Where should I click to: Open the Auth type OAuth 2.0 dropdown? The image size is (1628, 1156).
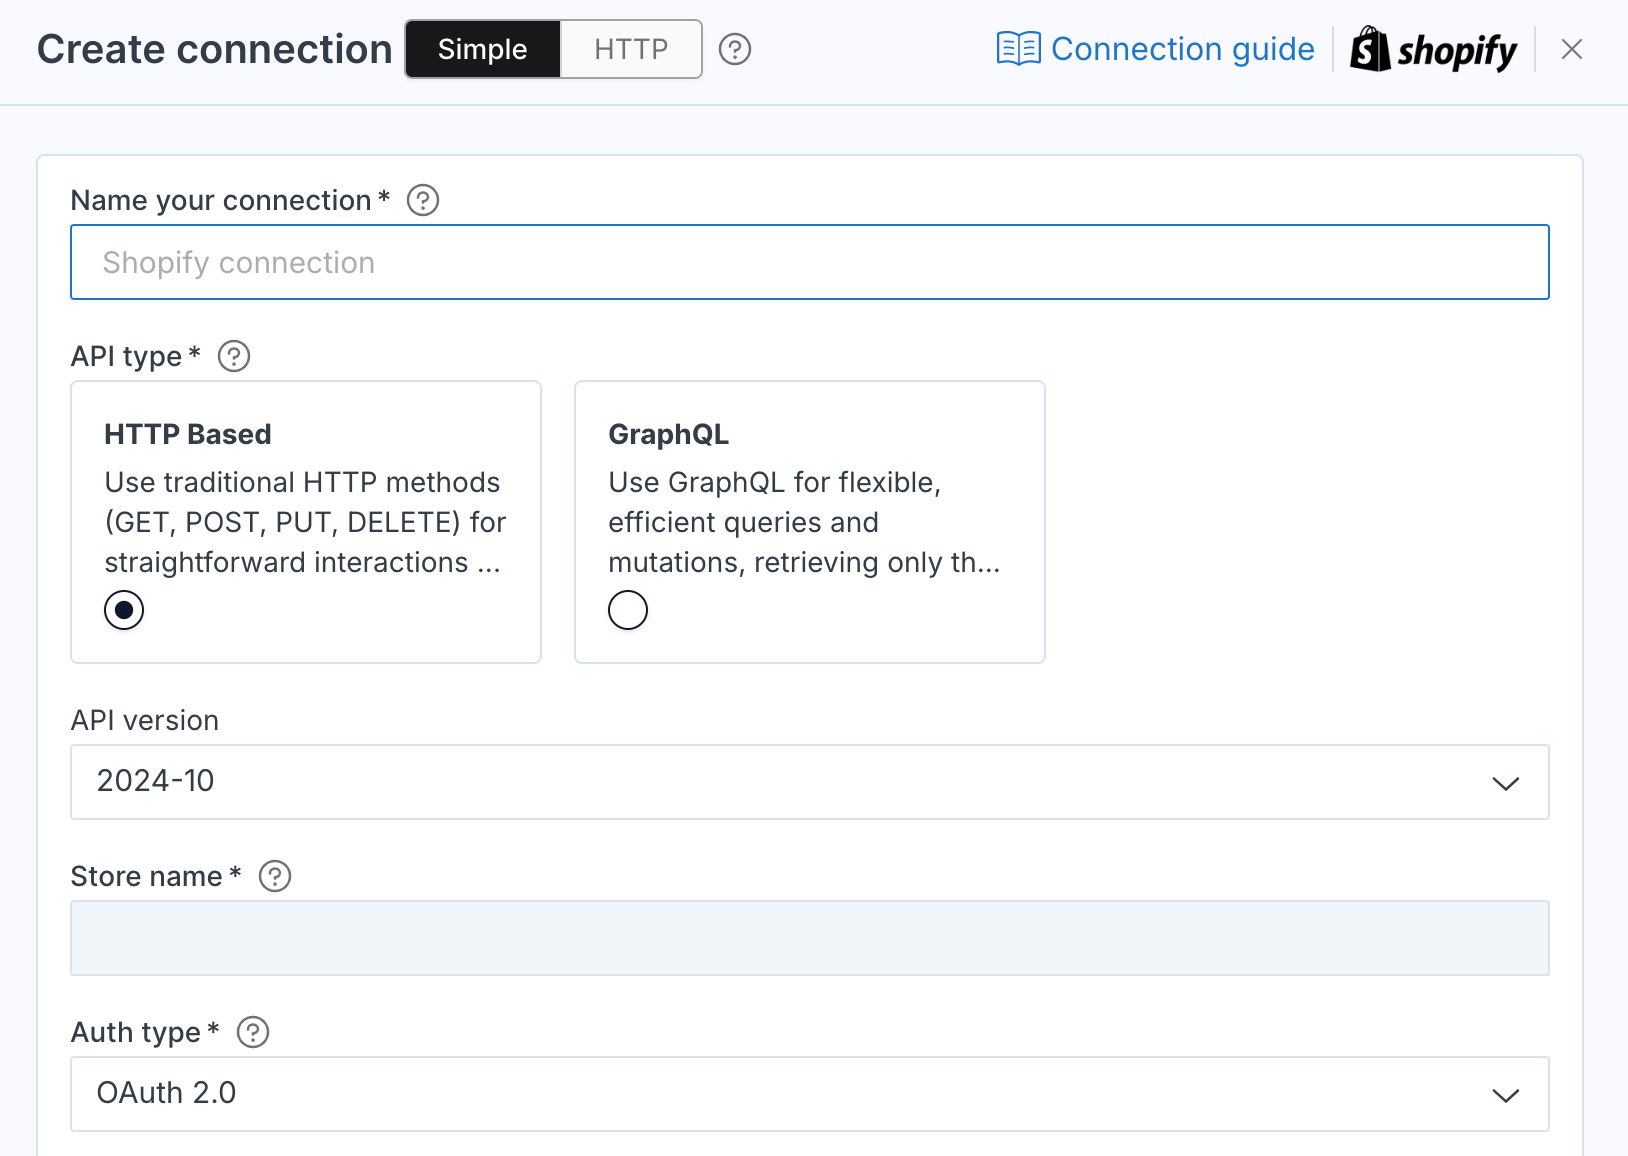coord(810,1094)
